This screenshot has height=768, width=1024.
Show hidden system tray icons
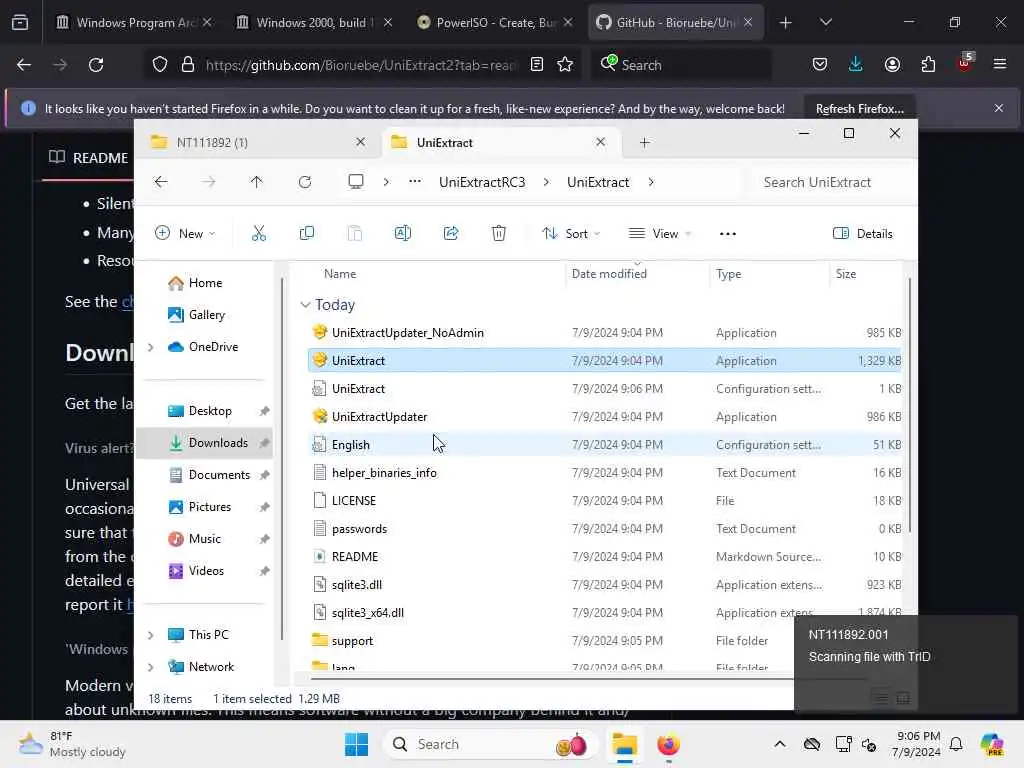pyautogui.click(x=780, y=744)
